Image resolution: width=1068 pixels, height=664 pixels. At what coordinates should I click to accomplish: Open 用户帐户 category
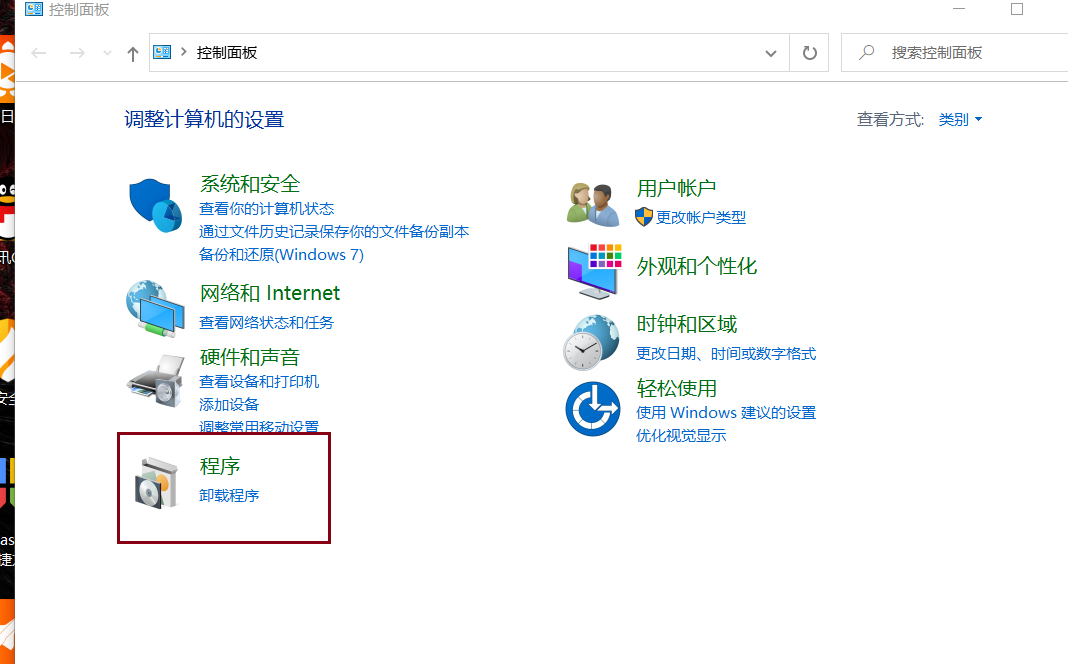[x=676, y=188]
